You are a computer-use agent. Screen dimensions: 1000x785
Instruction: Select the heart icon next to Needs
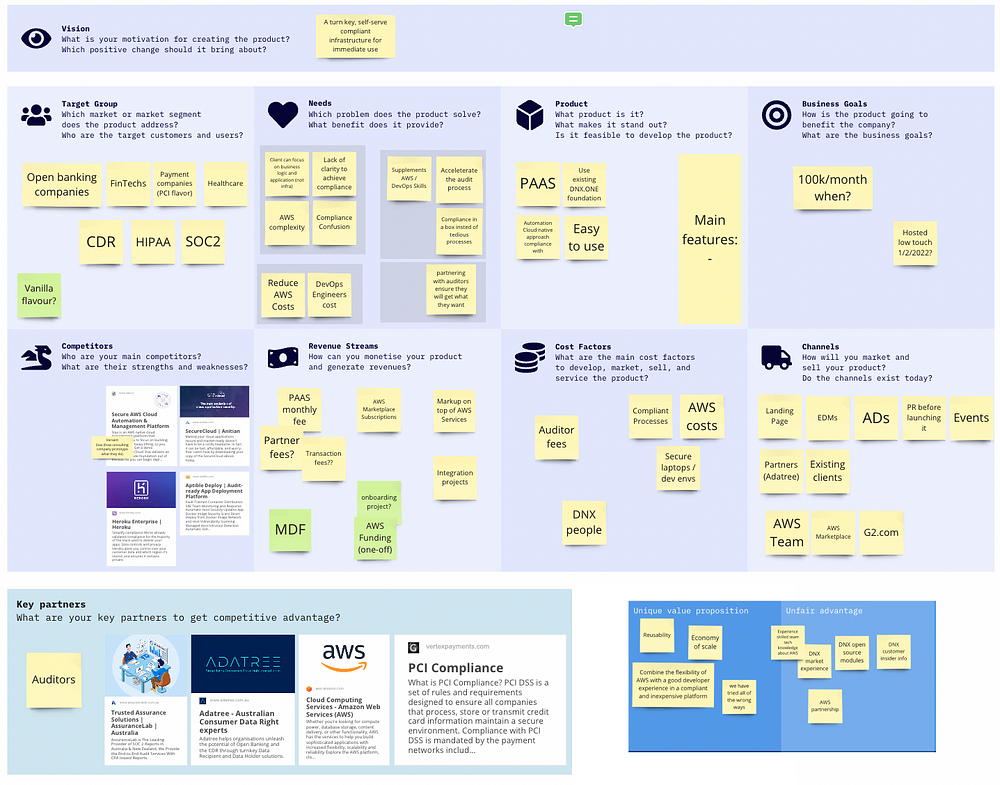[283, 115]
